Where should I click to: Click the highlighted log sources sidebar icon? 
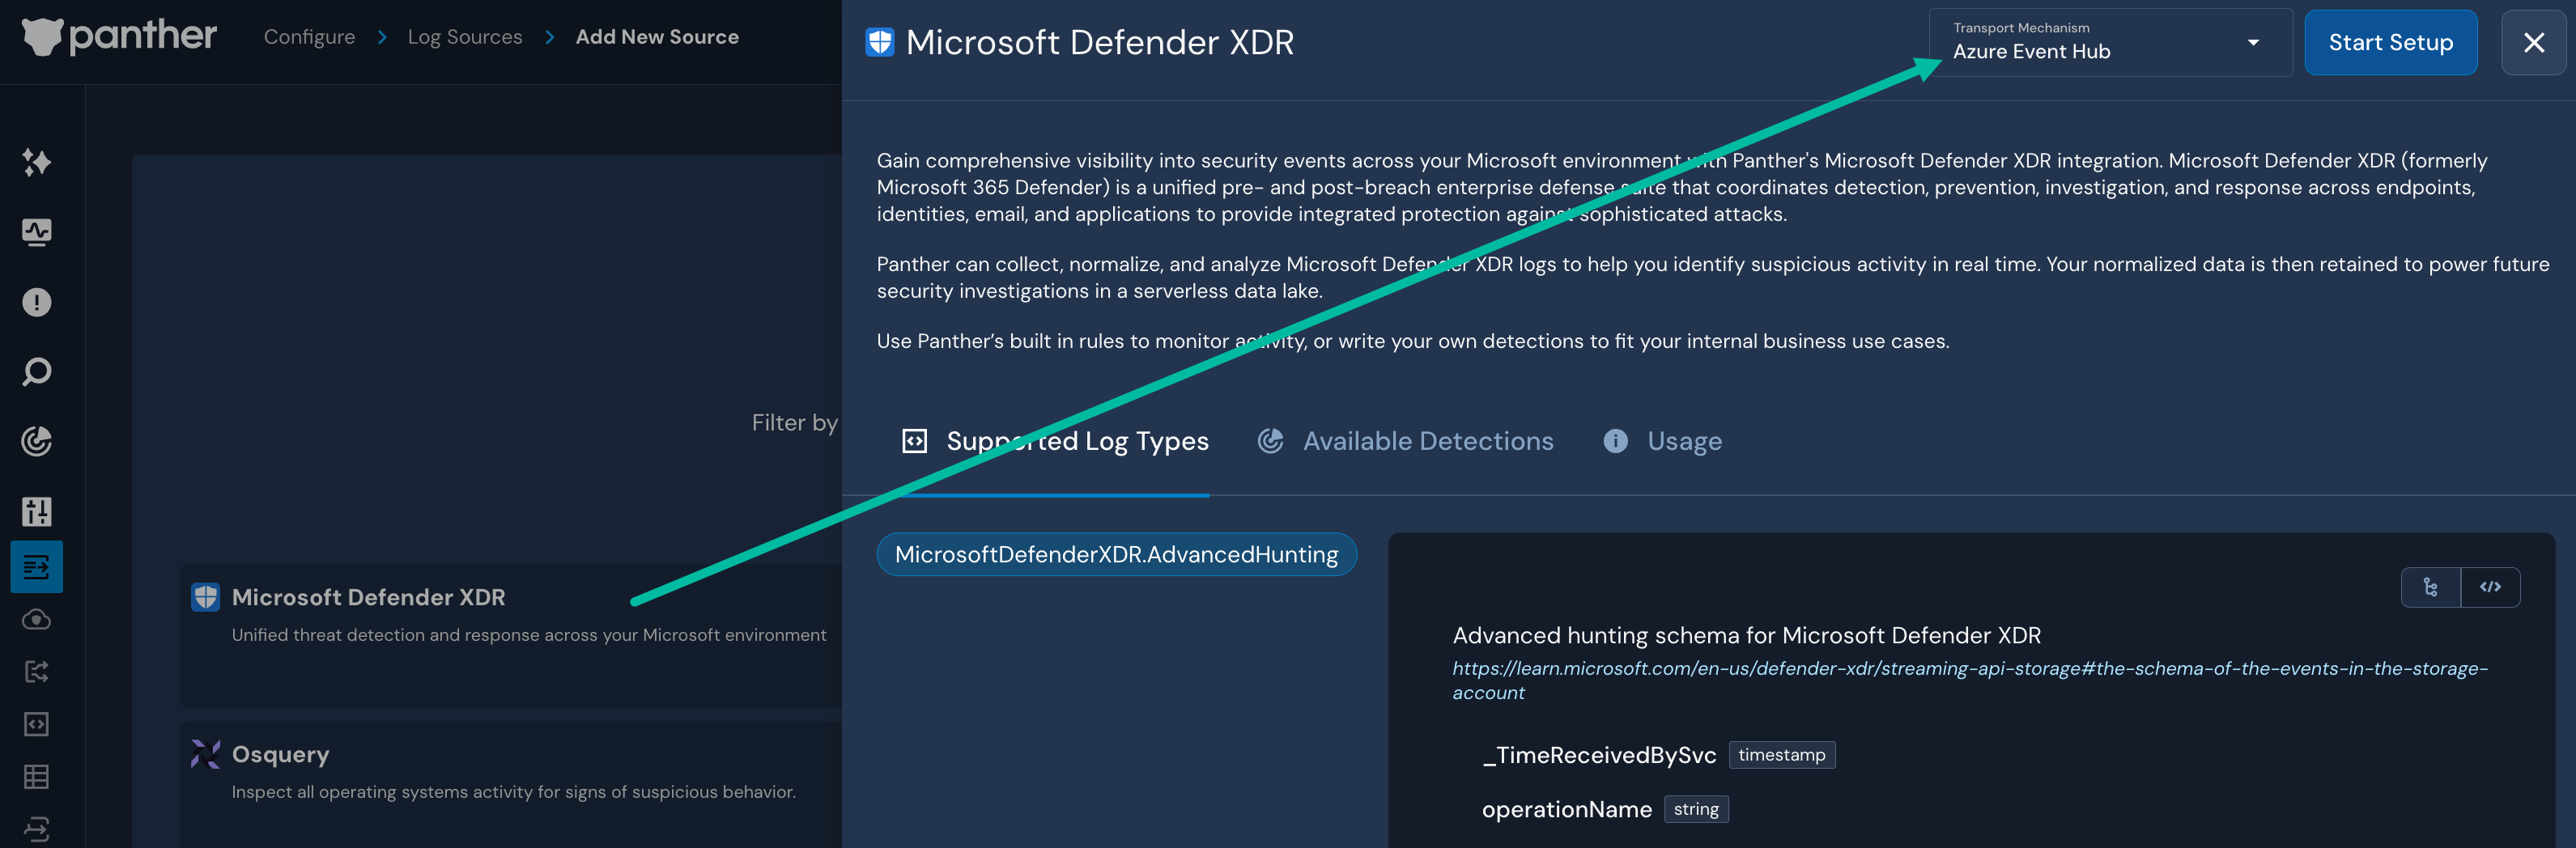37,567
